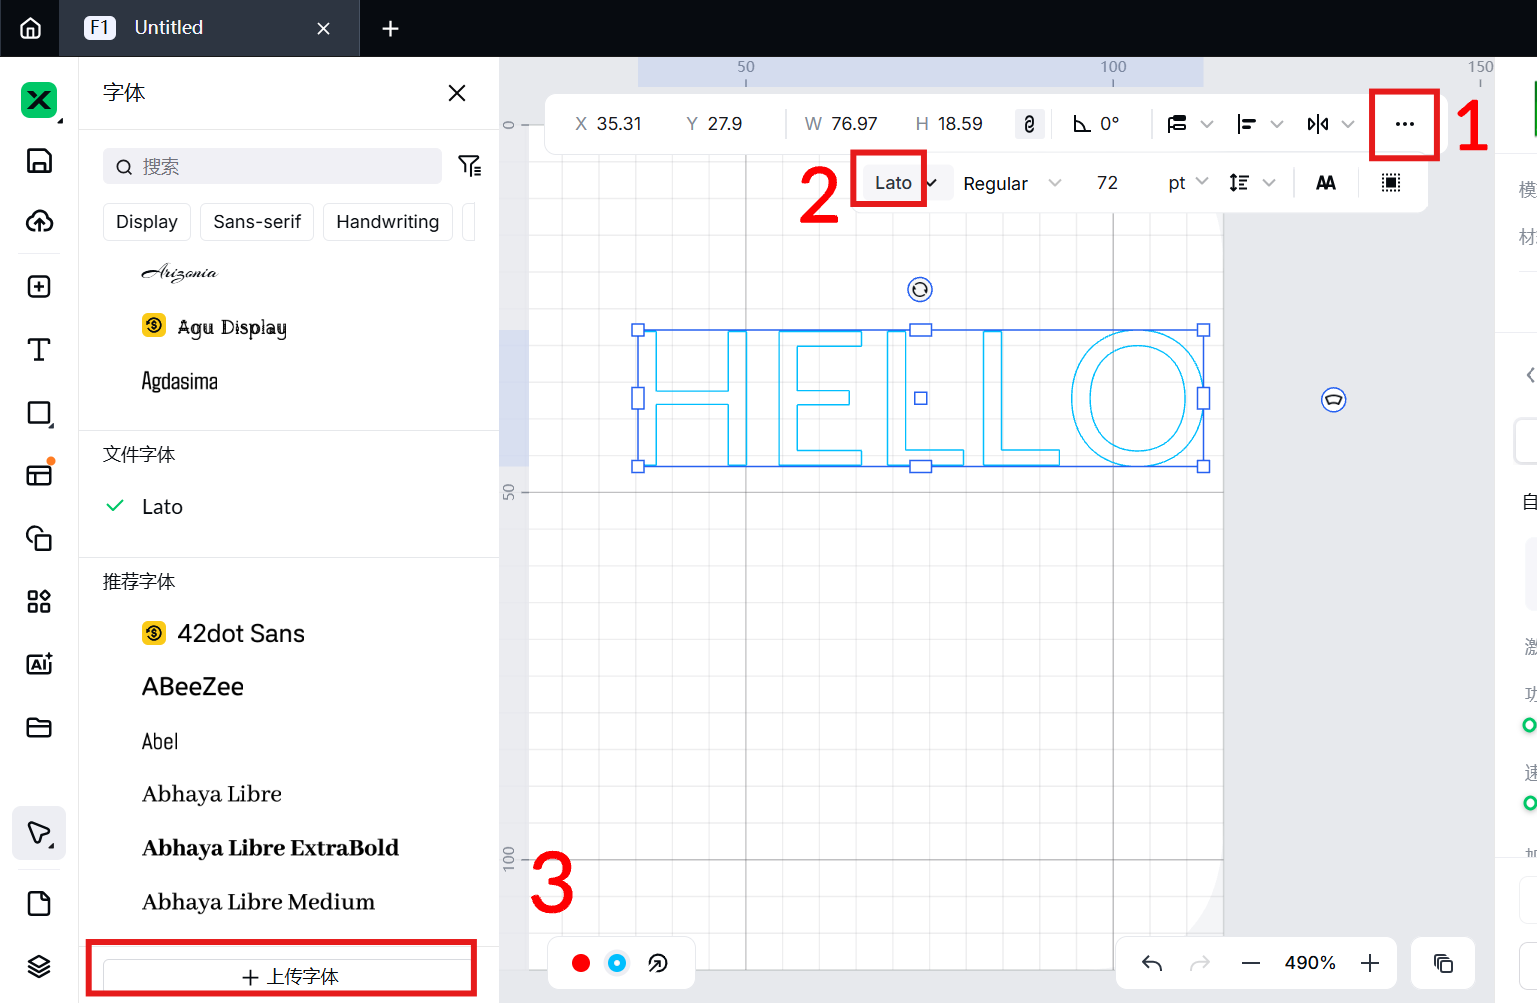The image size is (1537, 1003).
Task: Select the red fill mode circle
Action: (581, 963)
